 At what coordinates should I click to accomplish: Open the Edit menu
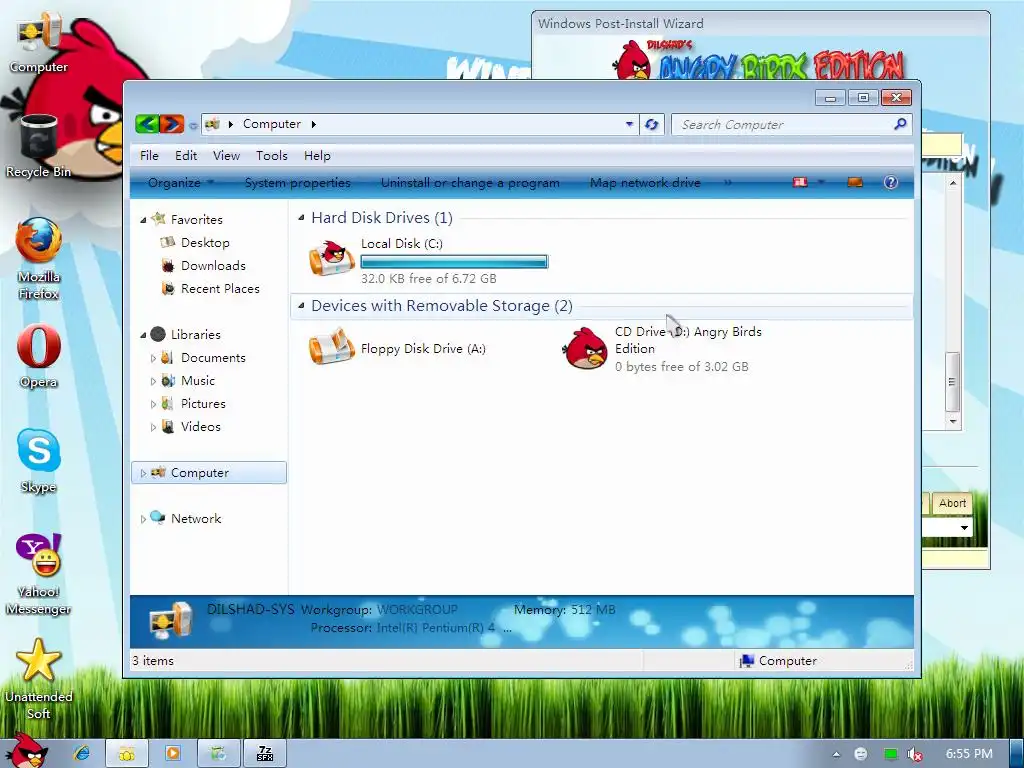185,155
